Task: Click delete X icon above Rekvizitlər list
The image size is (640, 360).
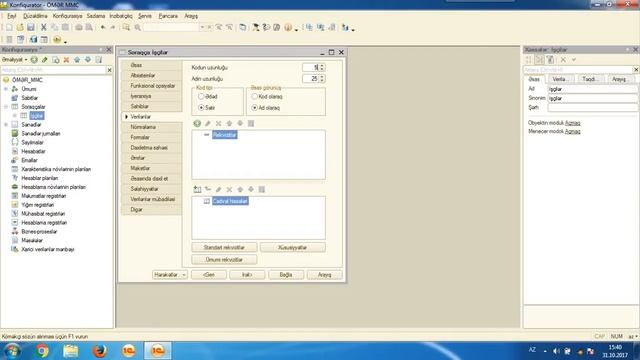Action: point(218,123)
